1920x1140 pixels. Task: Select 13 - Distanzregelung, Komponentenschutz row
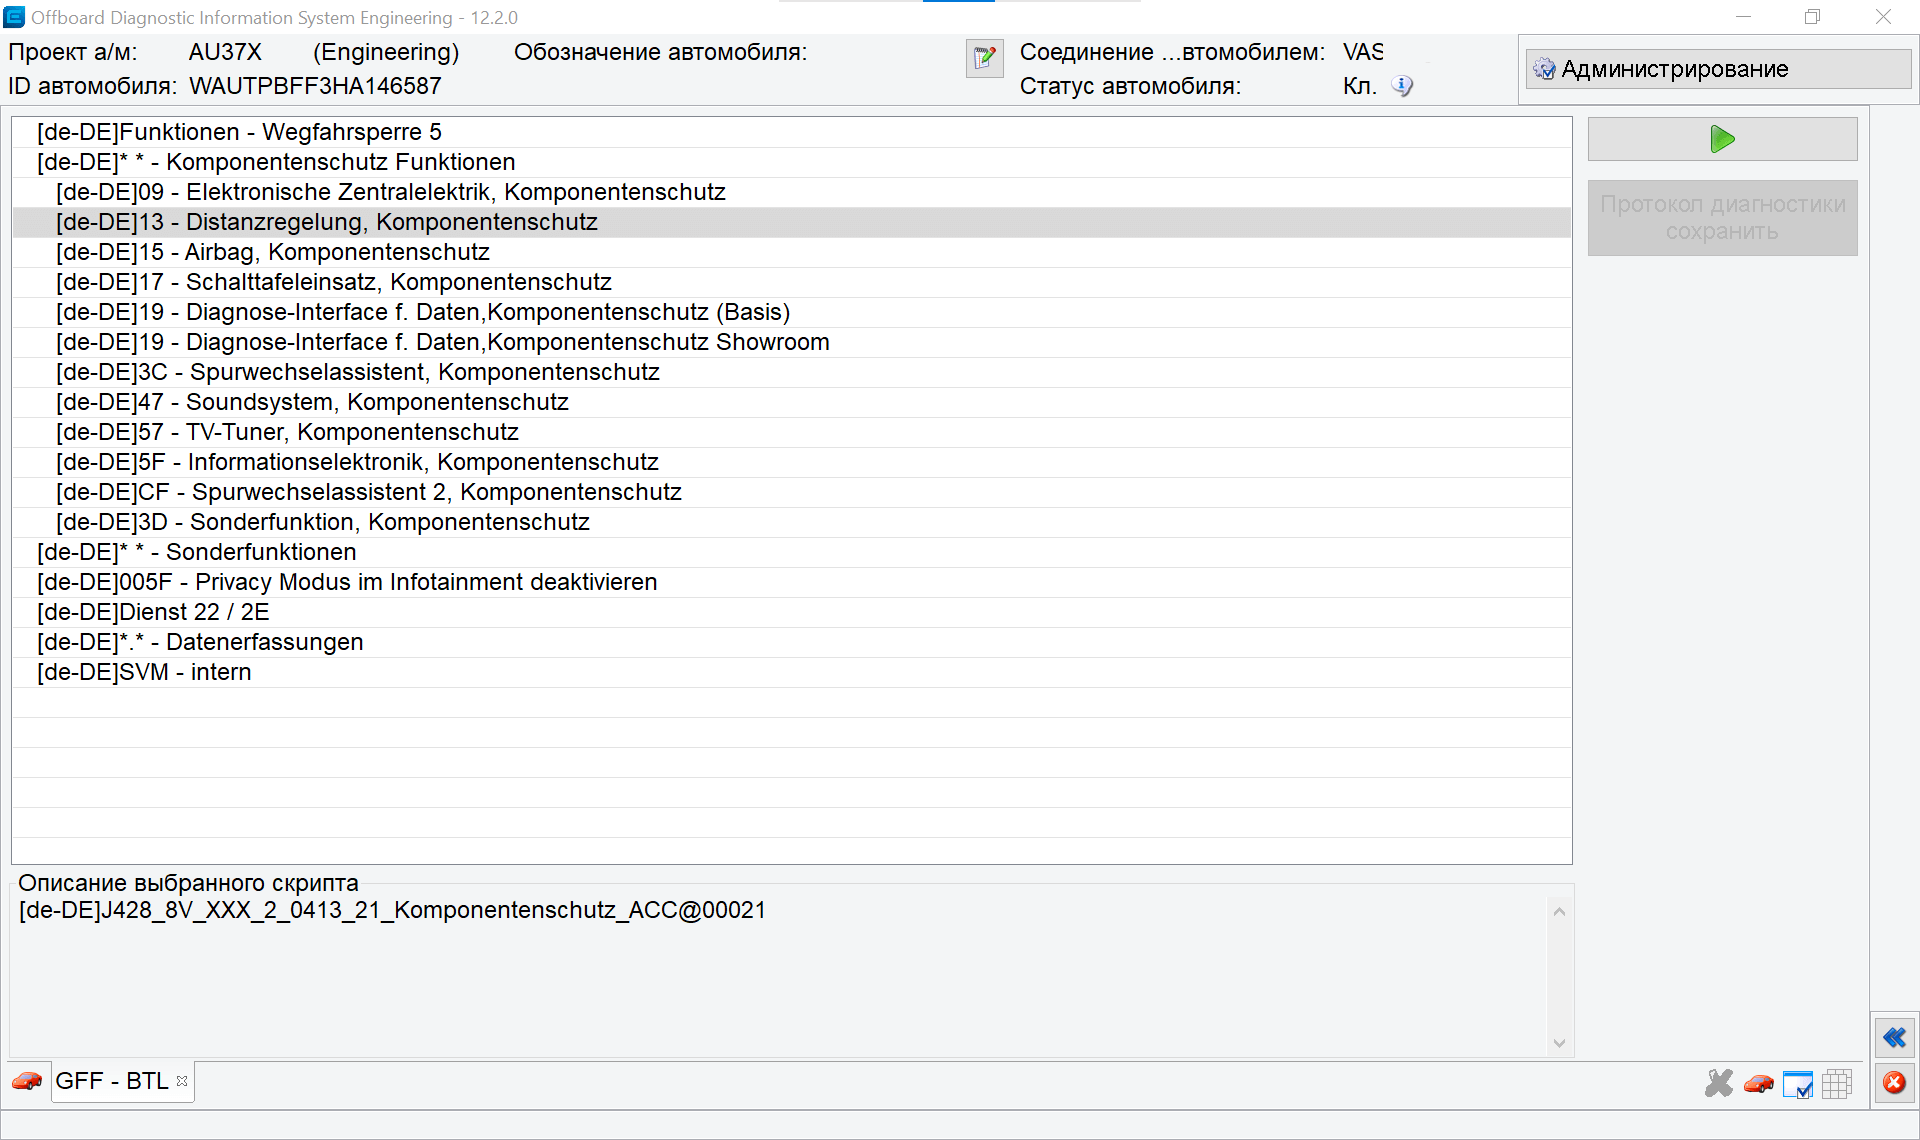pyautogui.click(x=792, y=222)
